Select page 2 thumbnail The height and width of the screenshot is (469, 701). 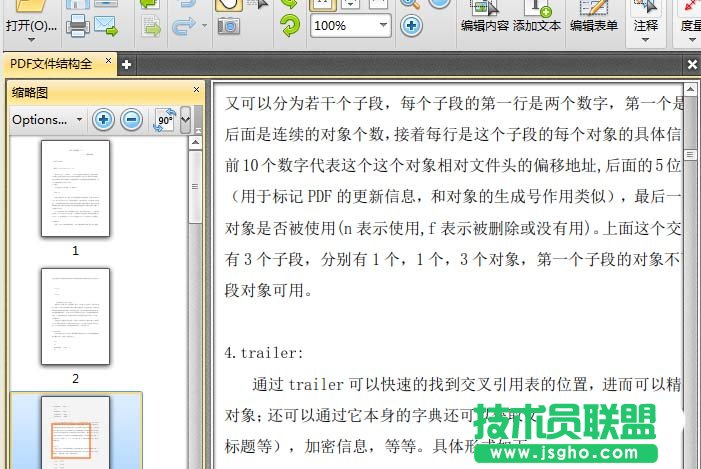click(76, 316)
